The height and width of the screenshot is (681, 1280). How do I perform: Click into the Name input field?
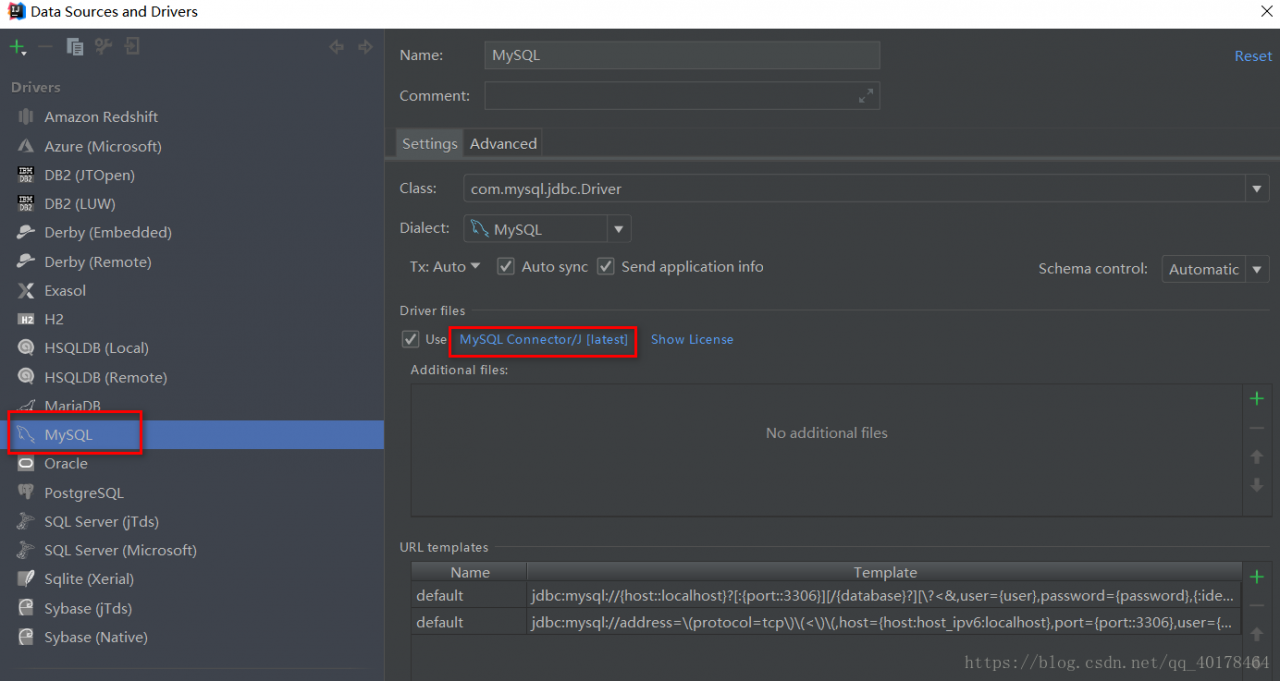pyautogui.click(x=682, y=55)
